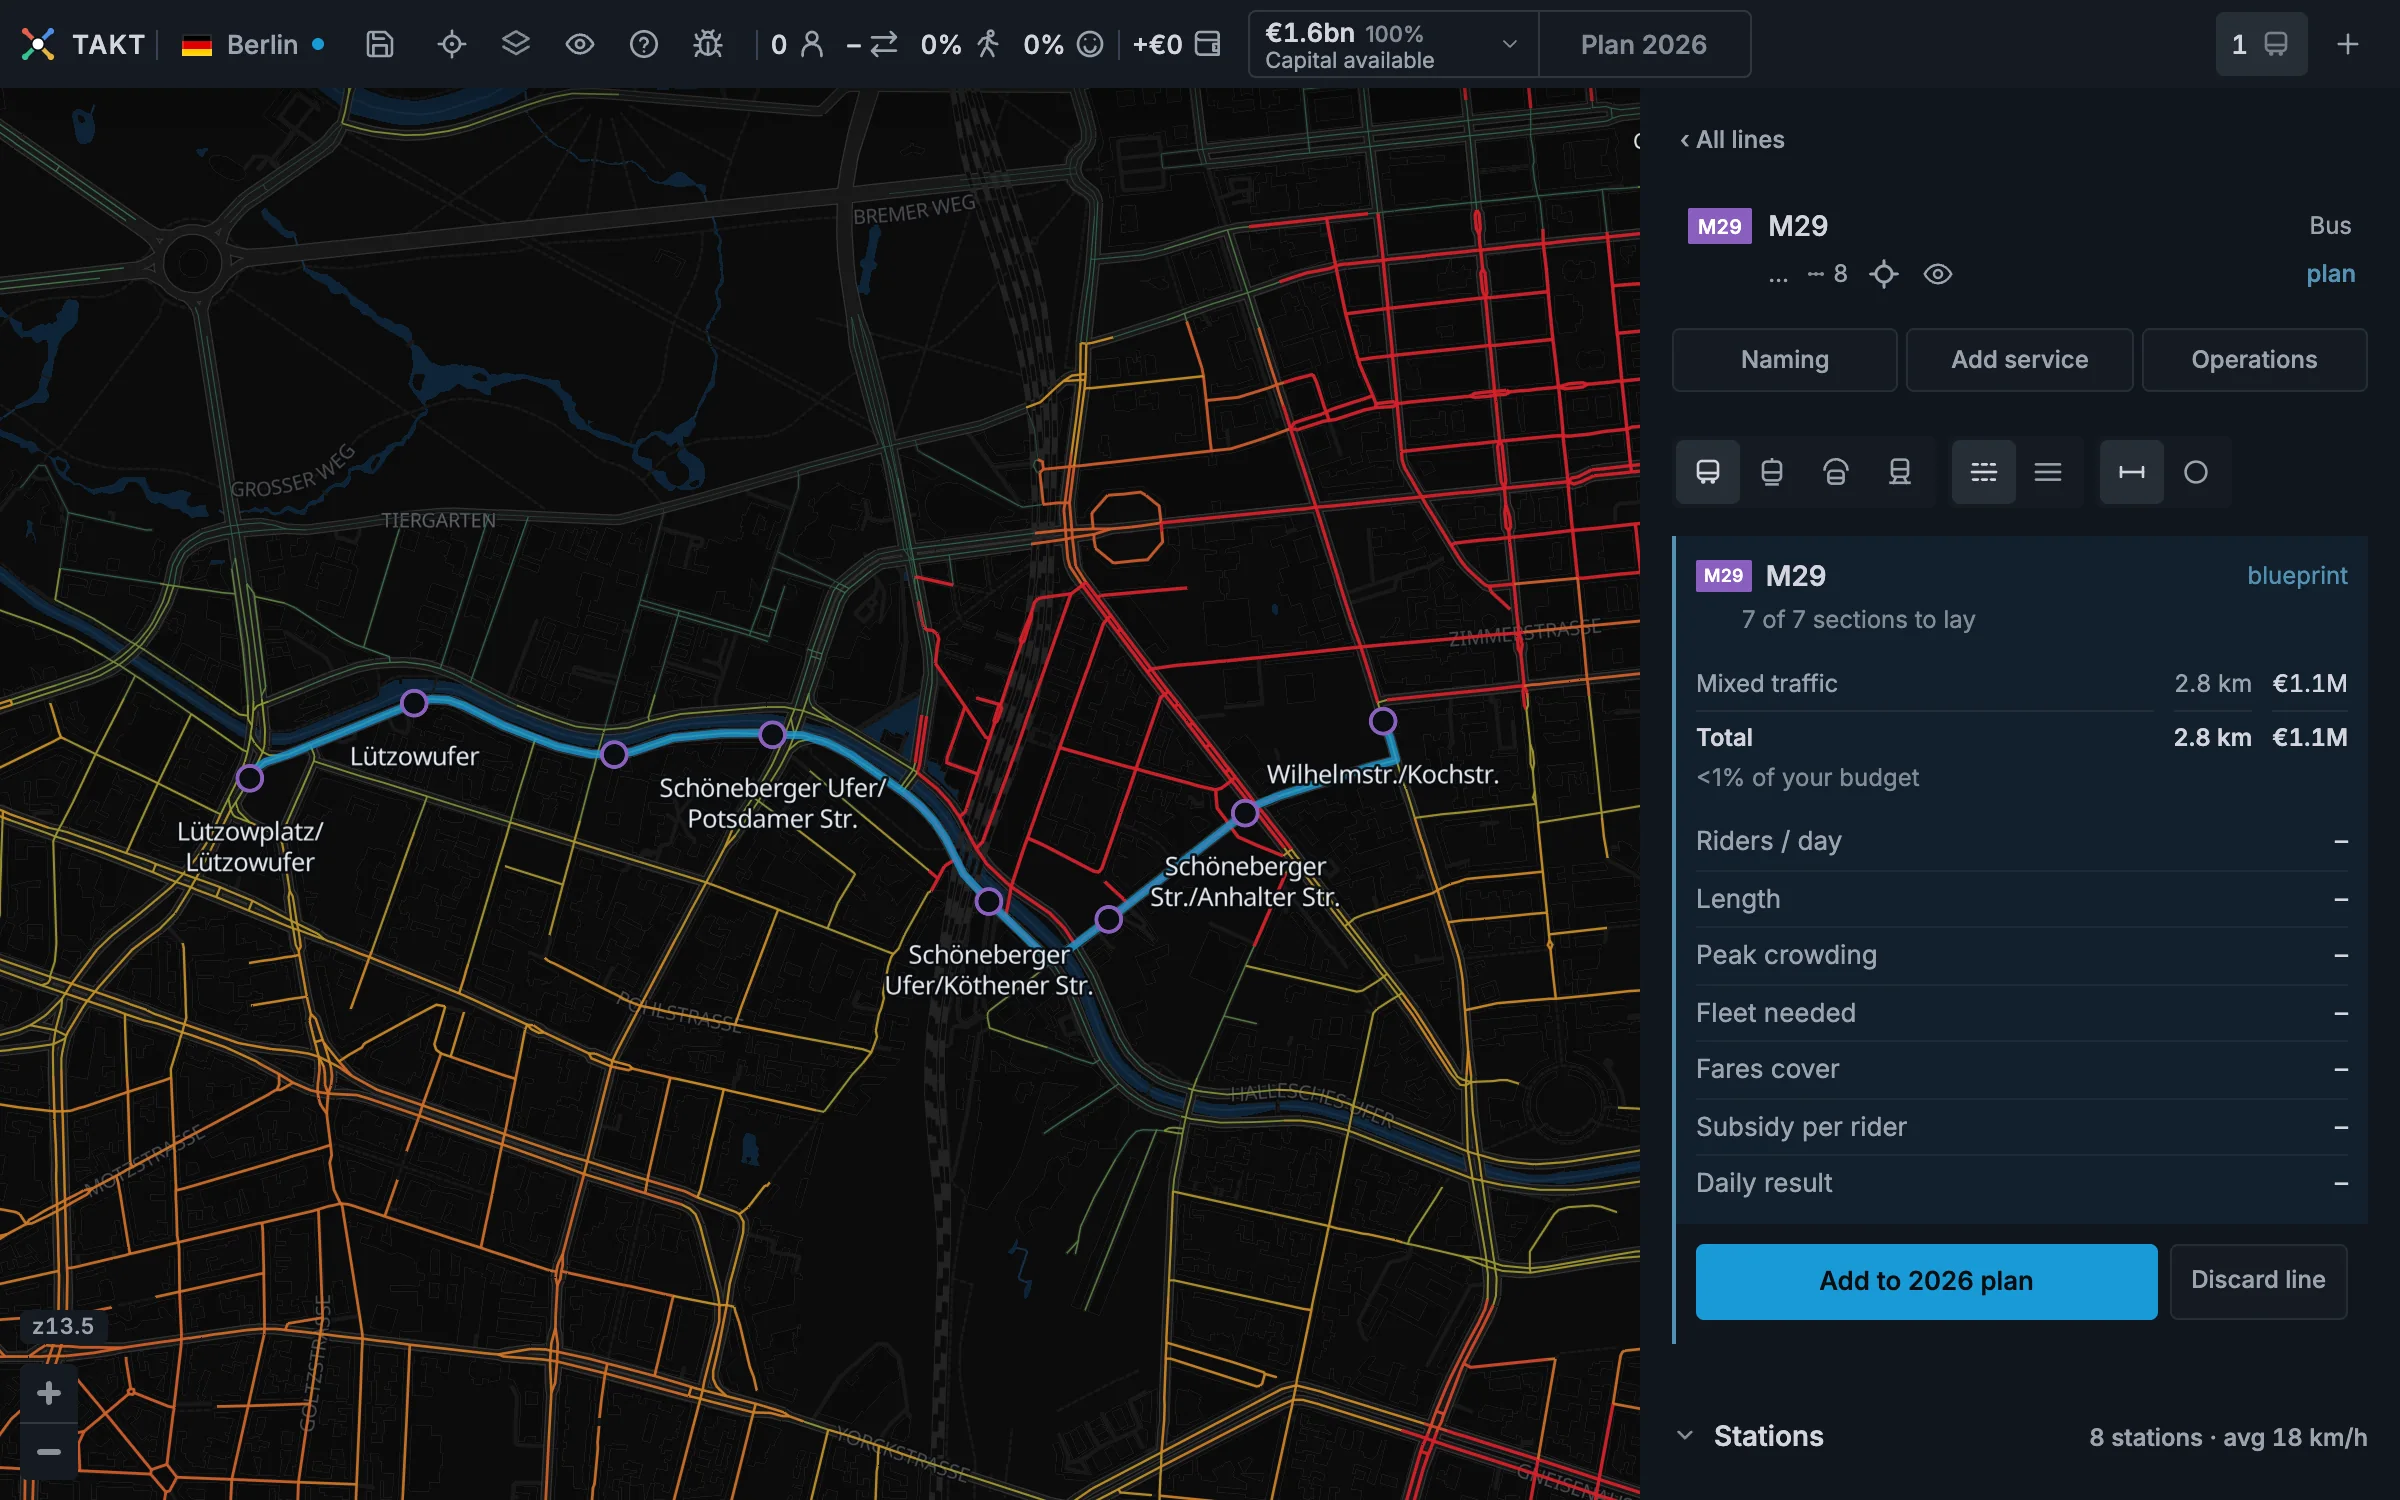Save the game with the floppy icon
Viewport: 2400px width, 1500px height.
[380, 44]
